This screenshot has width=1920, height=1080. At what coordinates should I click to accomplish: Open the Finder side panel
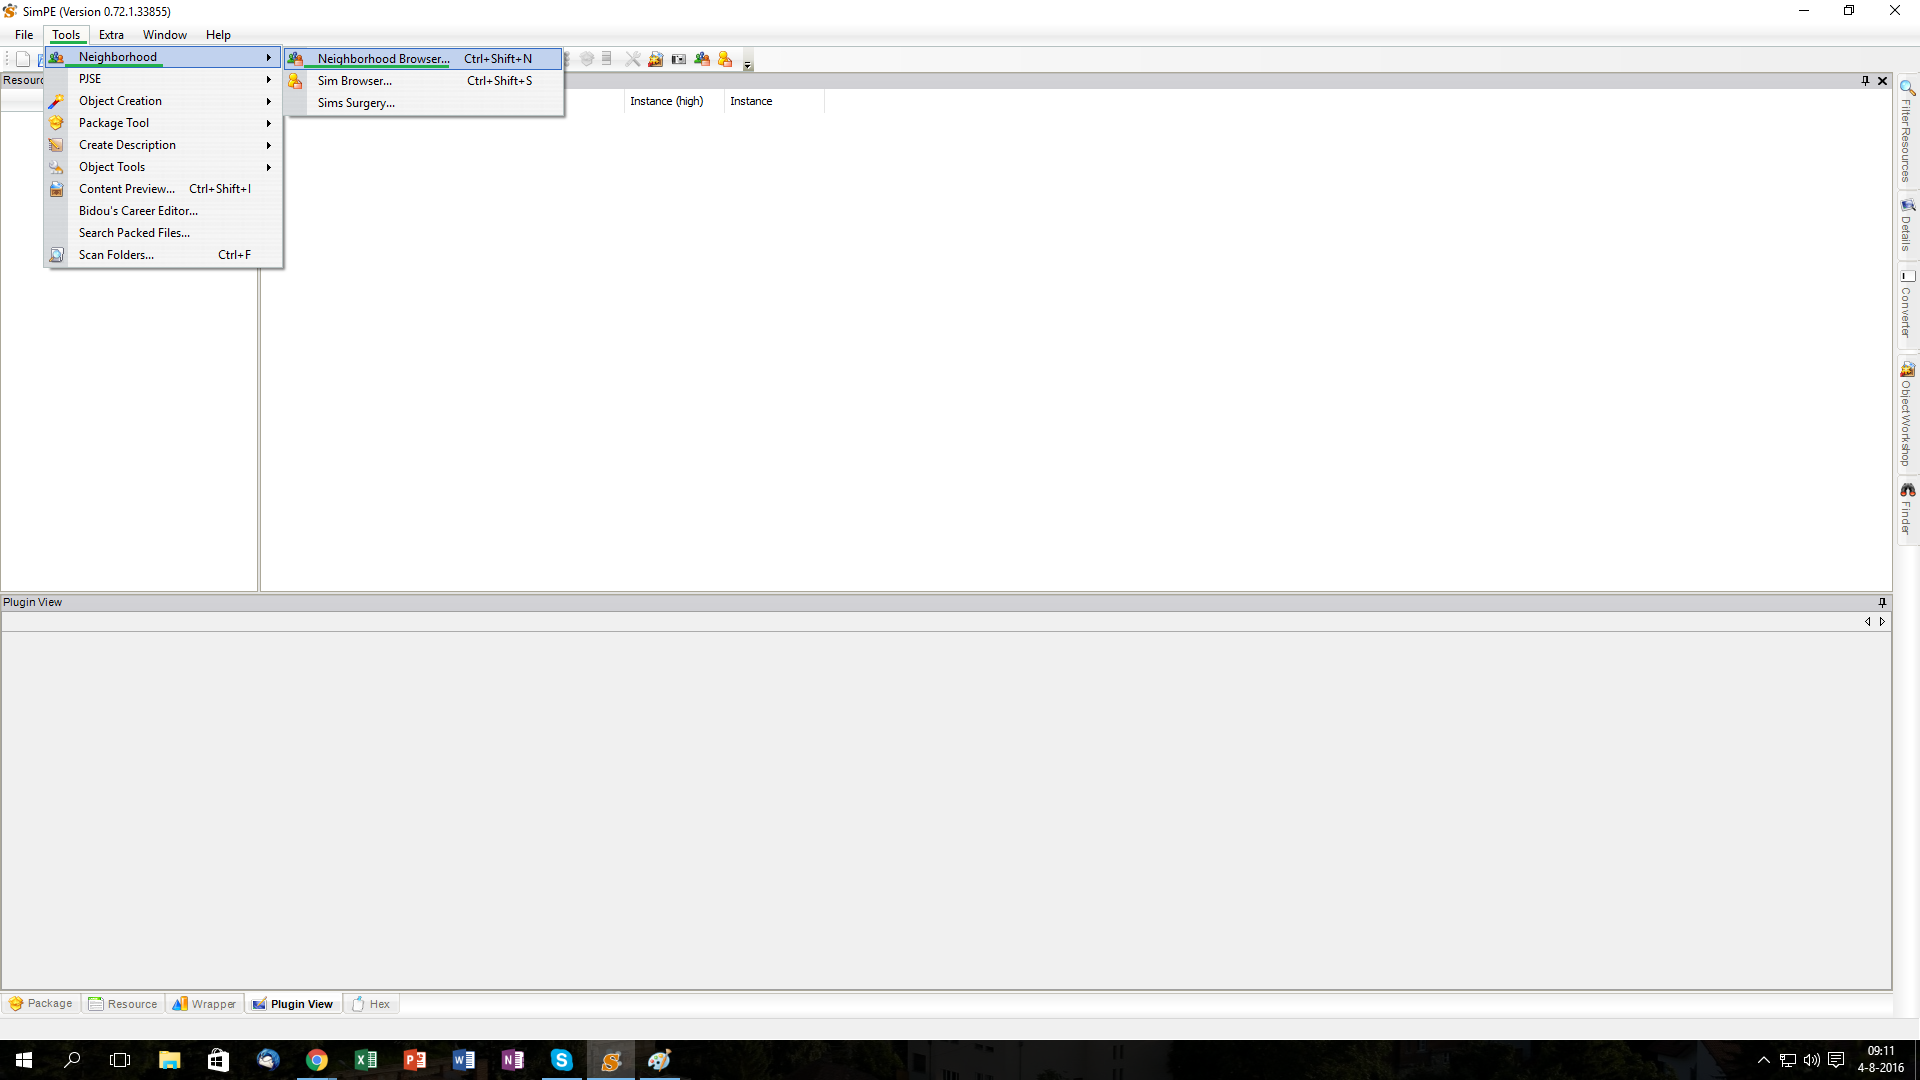[x=1907, y=508]
